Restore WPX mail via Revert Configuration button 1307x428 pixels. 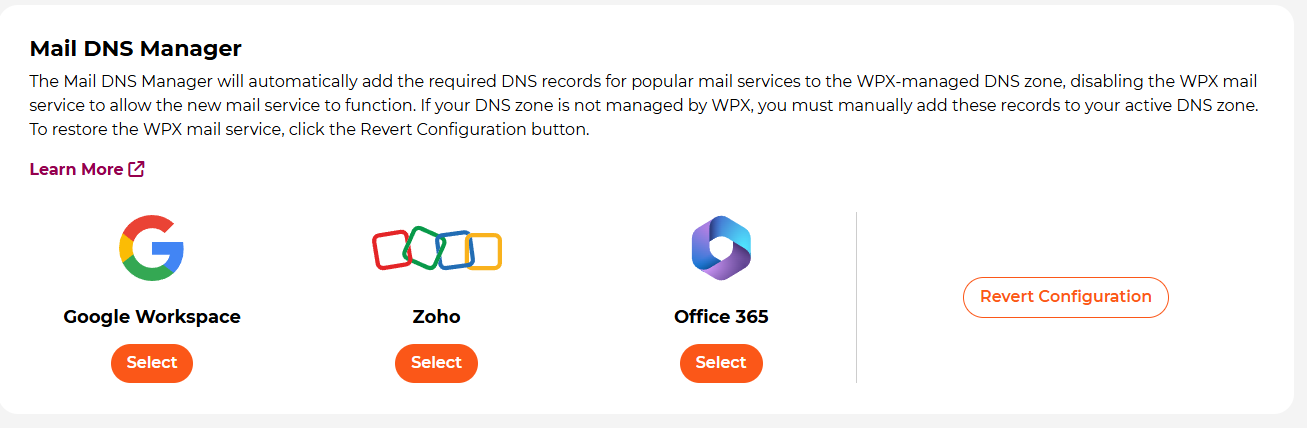click(1066, 297)
